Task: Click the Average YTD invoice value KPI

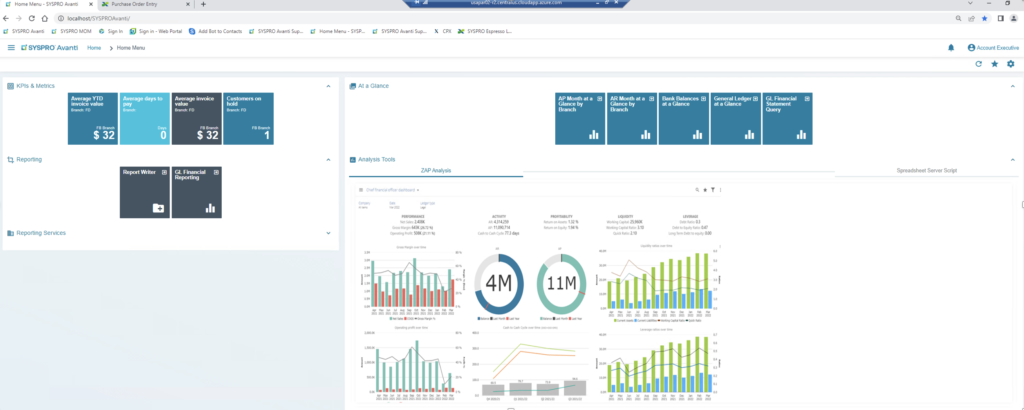Action: 93,118
